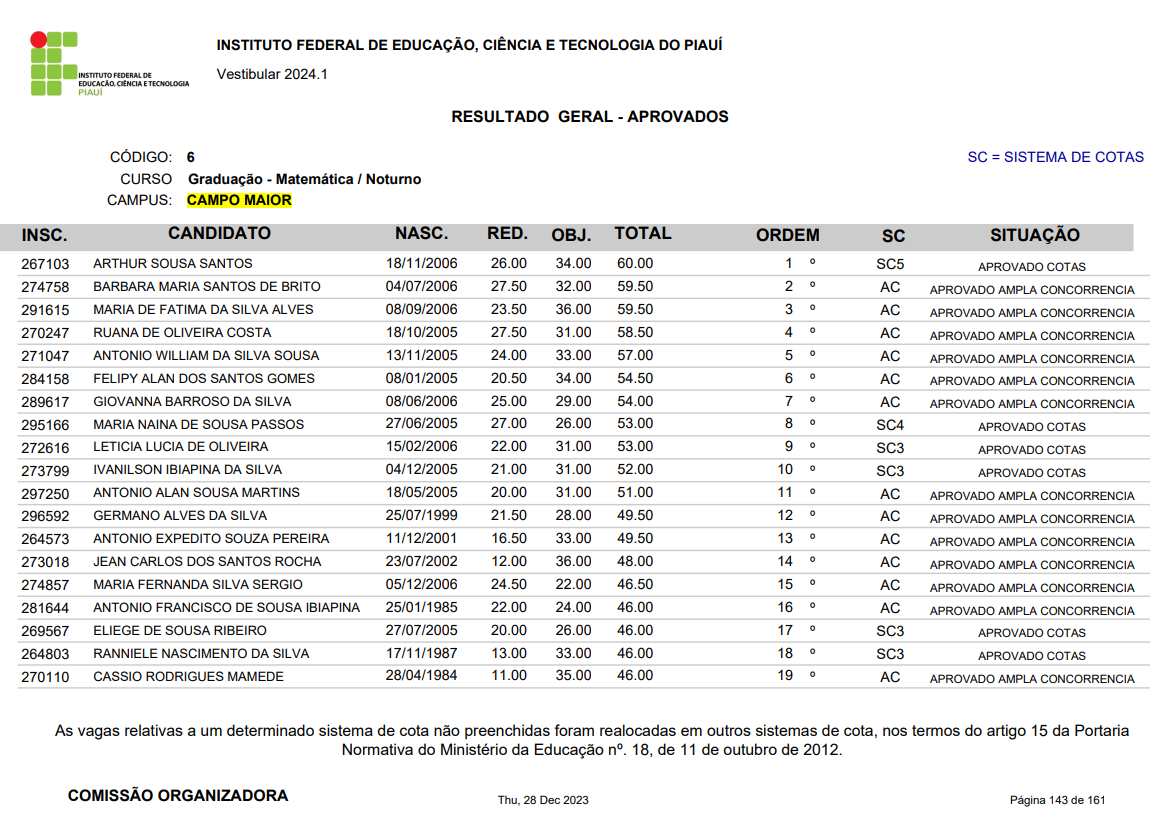Select the ORDEM column header
Screen dimensions: 1170x826
pyautogui.click(x=787, y=236)
